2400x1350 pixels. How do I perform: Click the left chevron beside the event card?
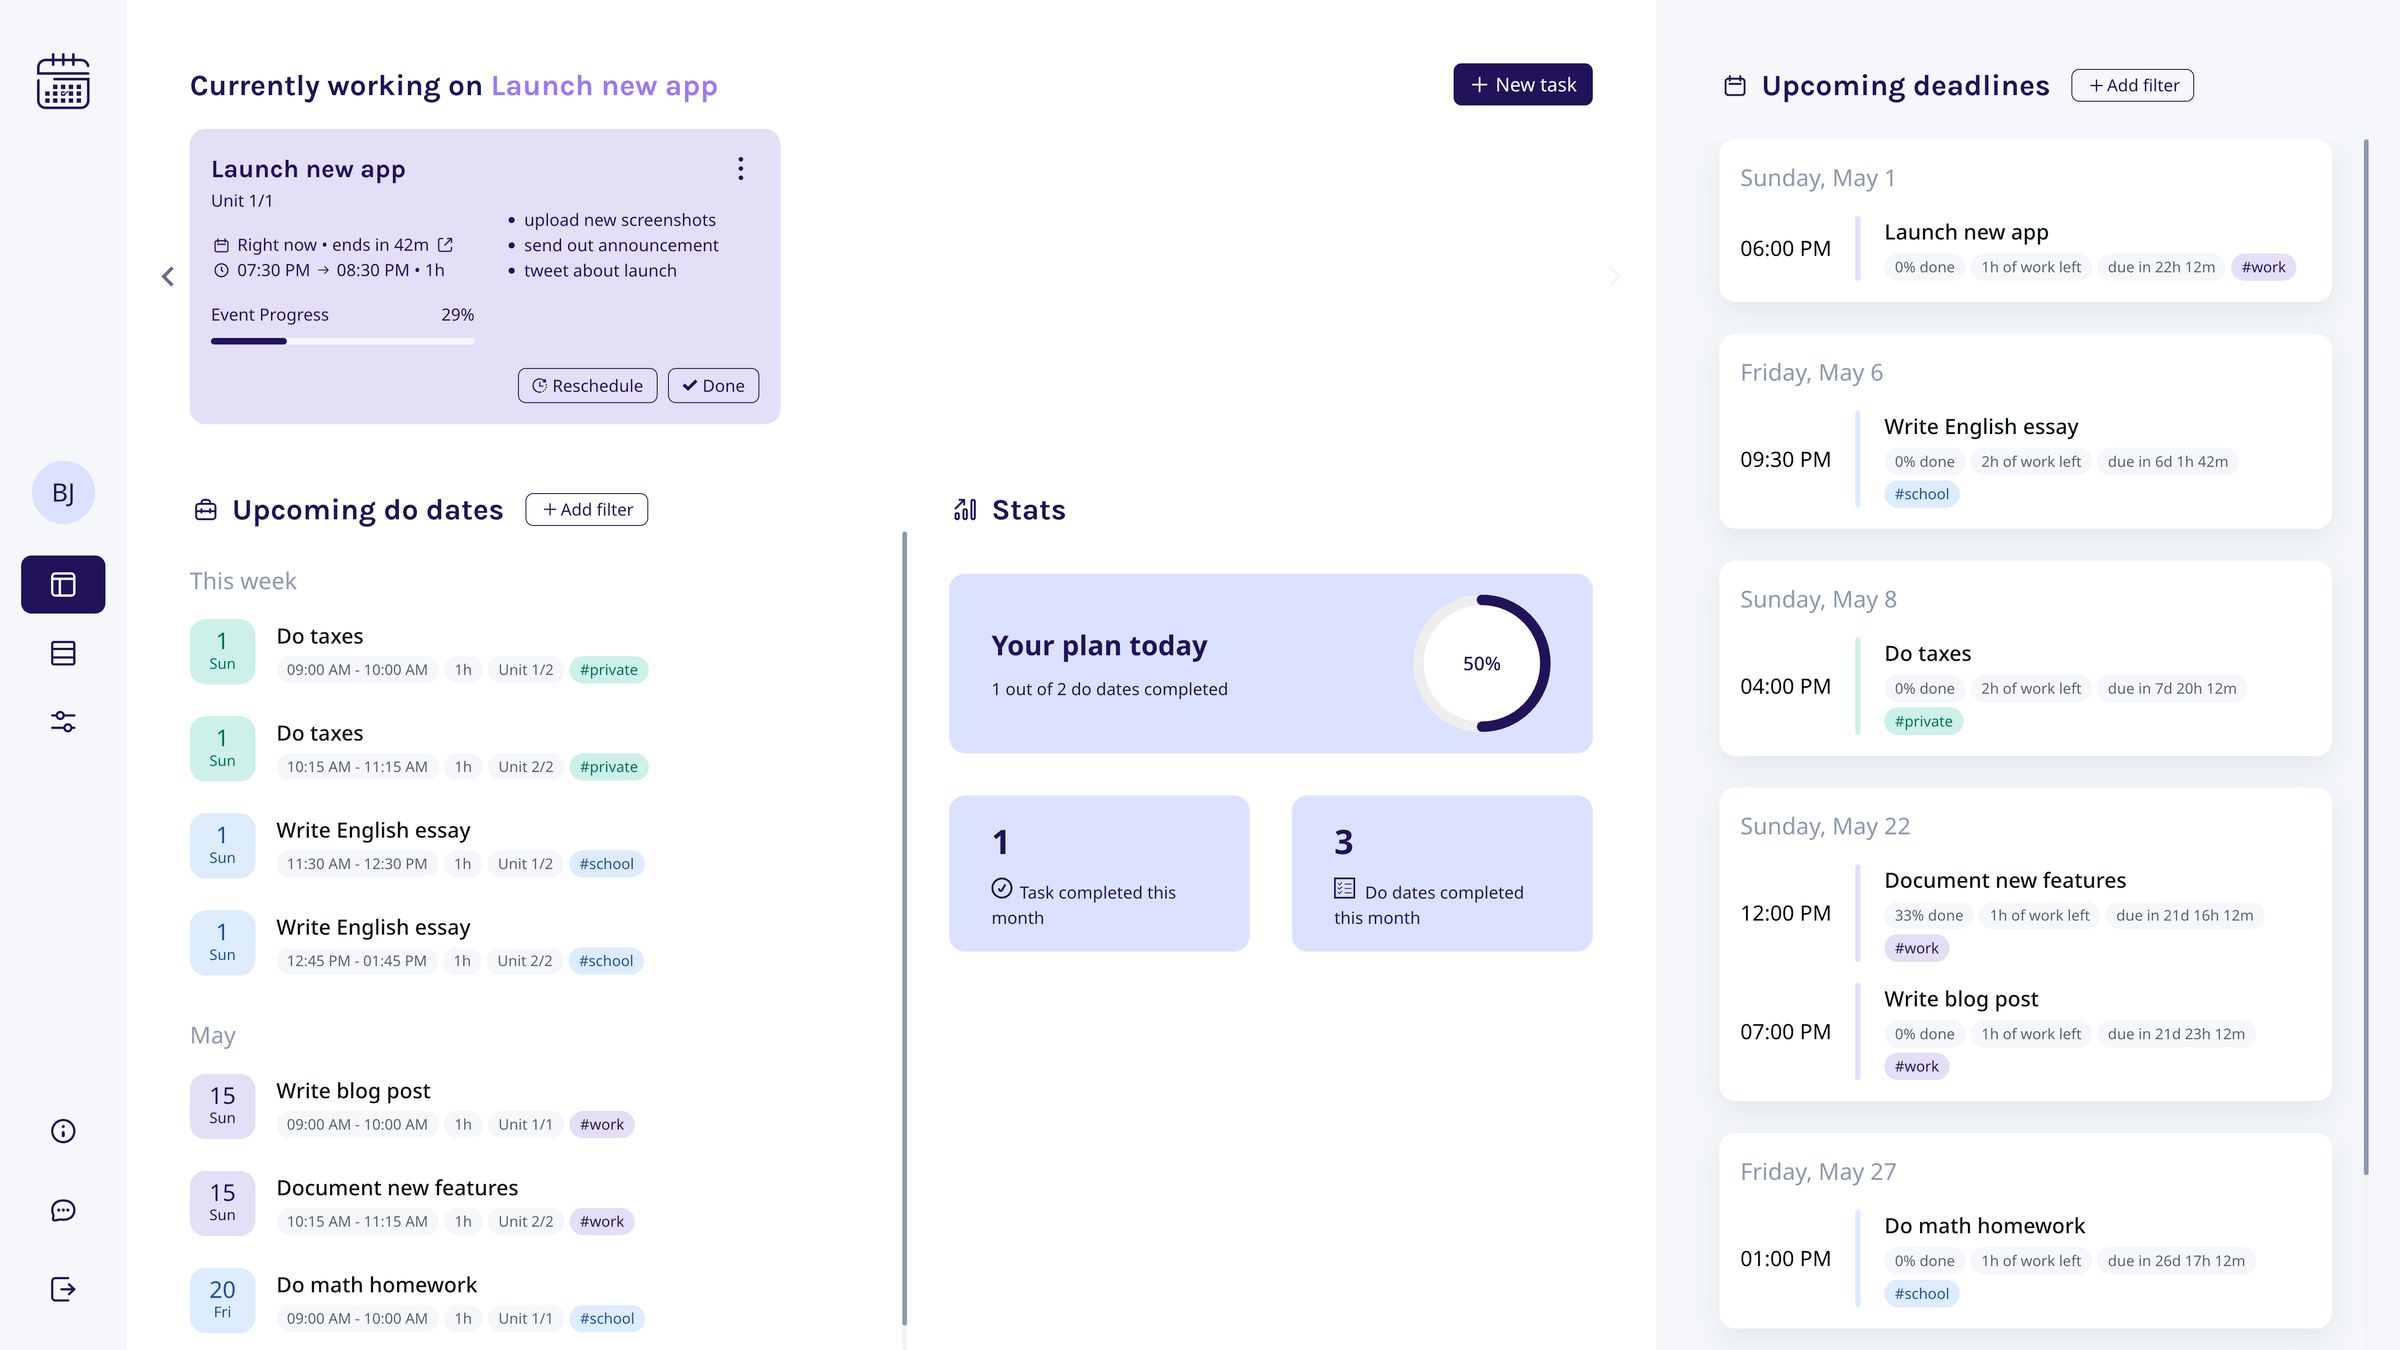(x=167, y=276)
